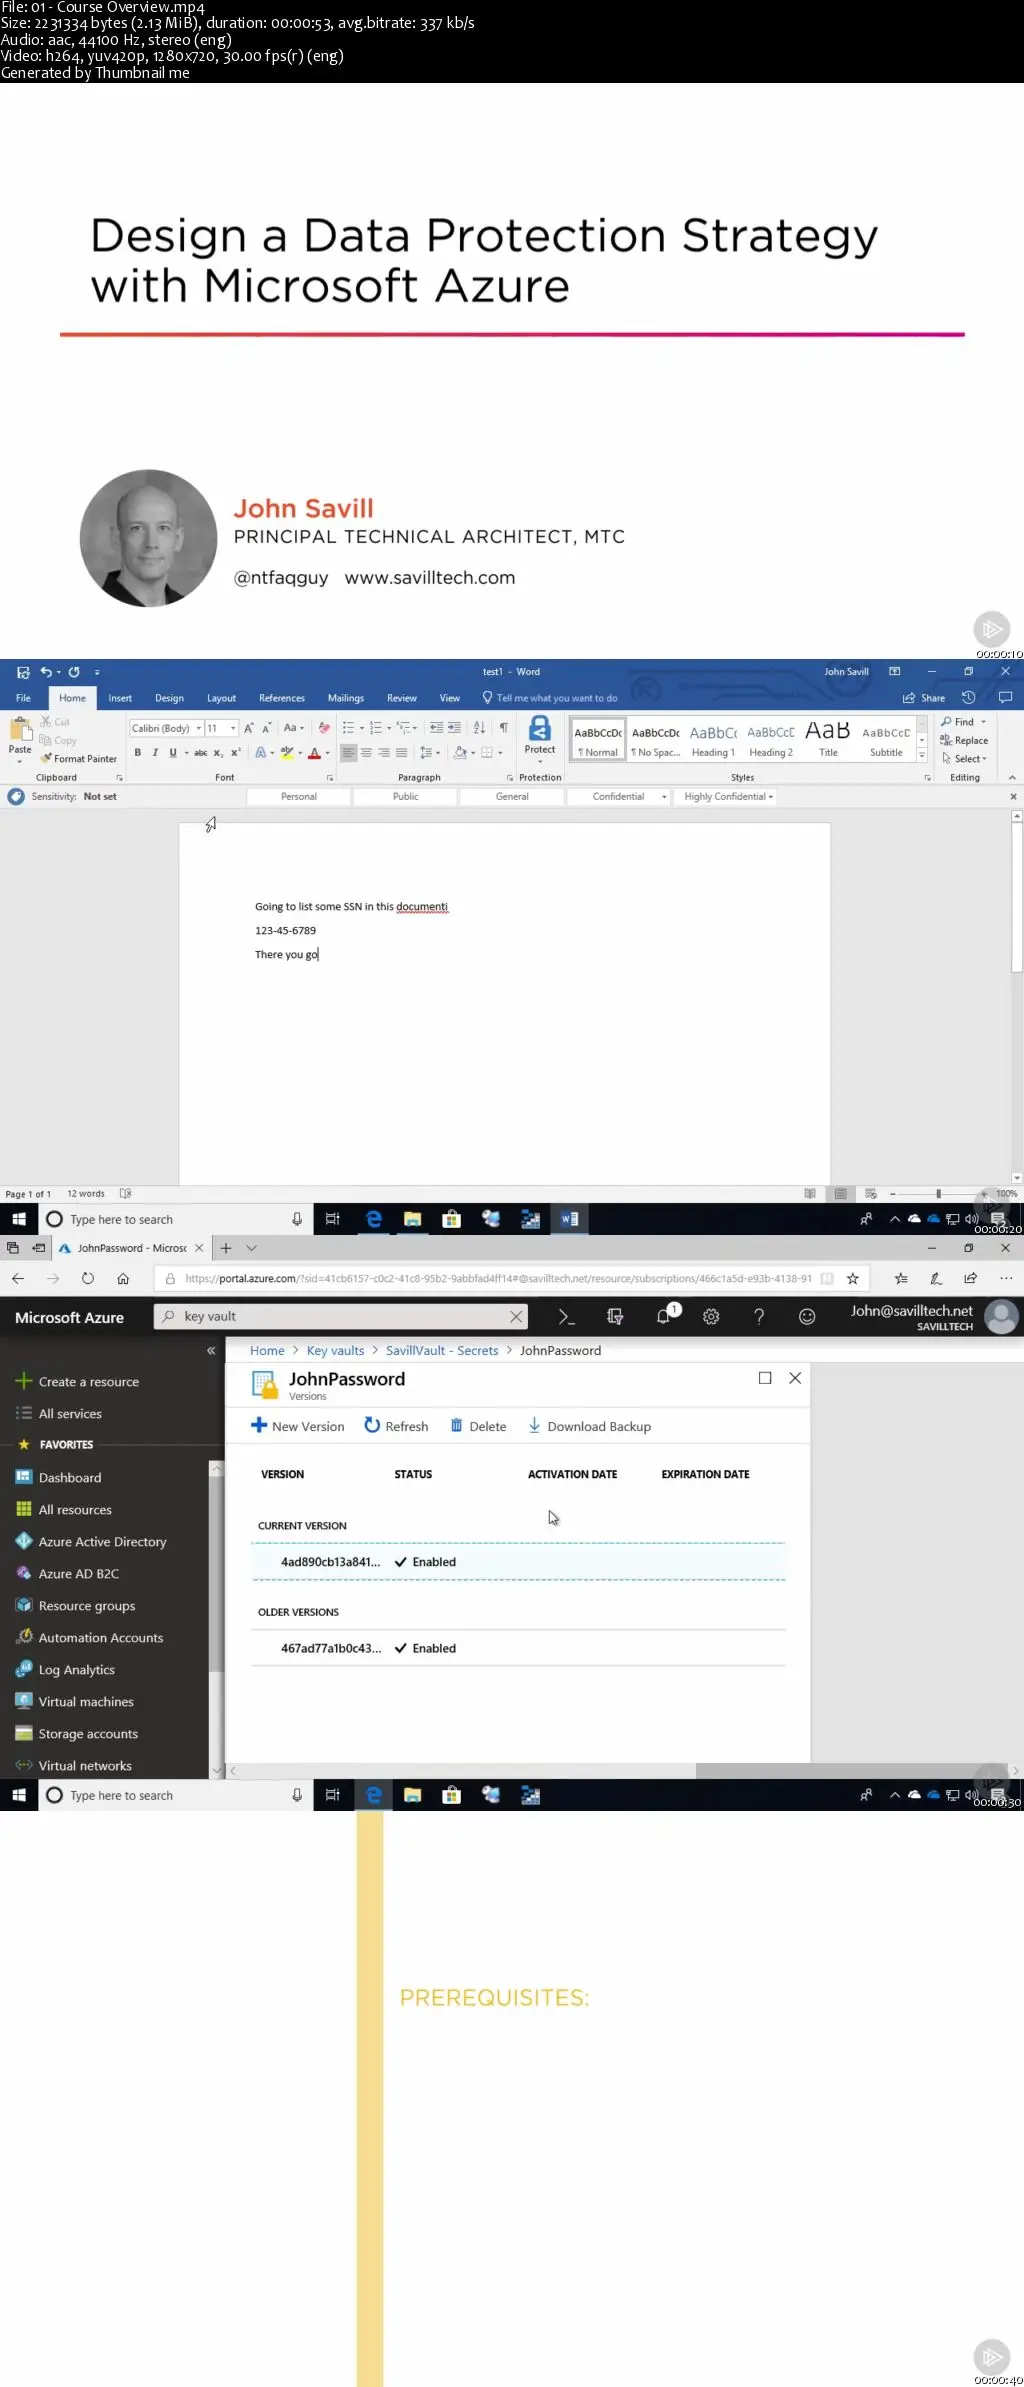
Task: Click the Key vaults breadcrumb link
Action: (x=335, y=1351)
